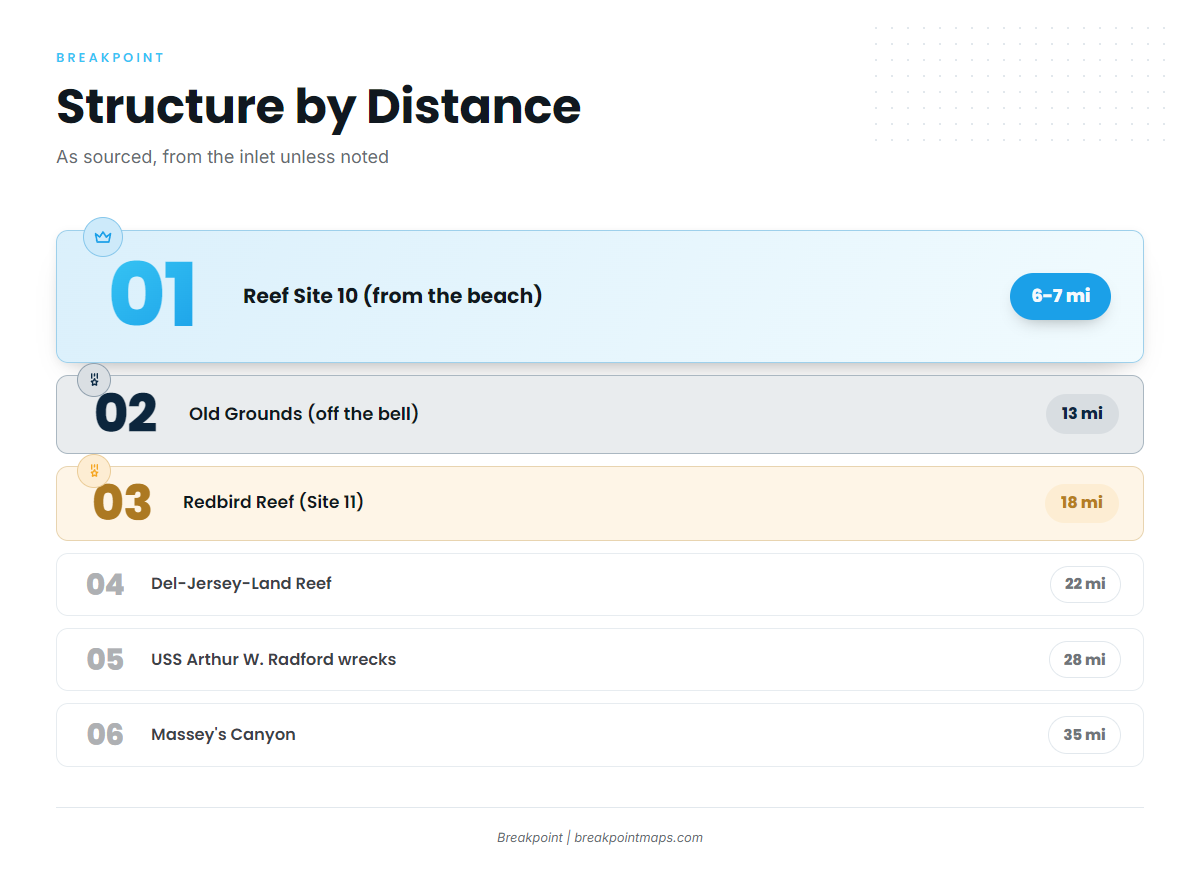
Task: Click the Structure by Distance heading
Action: tap(318, 106)
